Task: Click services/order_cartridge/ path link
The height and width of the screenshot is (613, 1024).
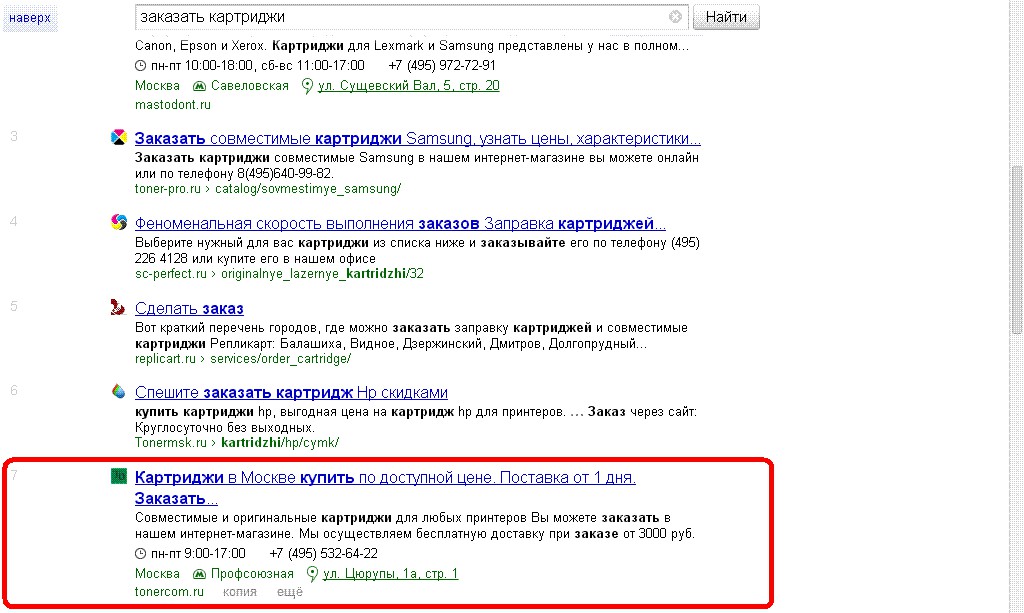Action: pyautogui.click(x=280, y=358)
